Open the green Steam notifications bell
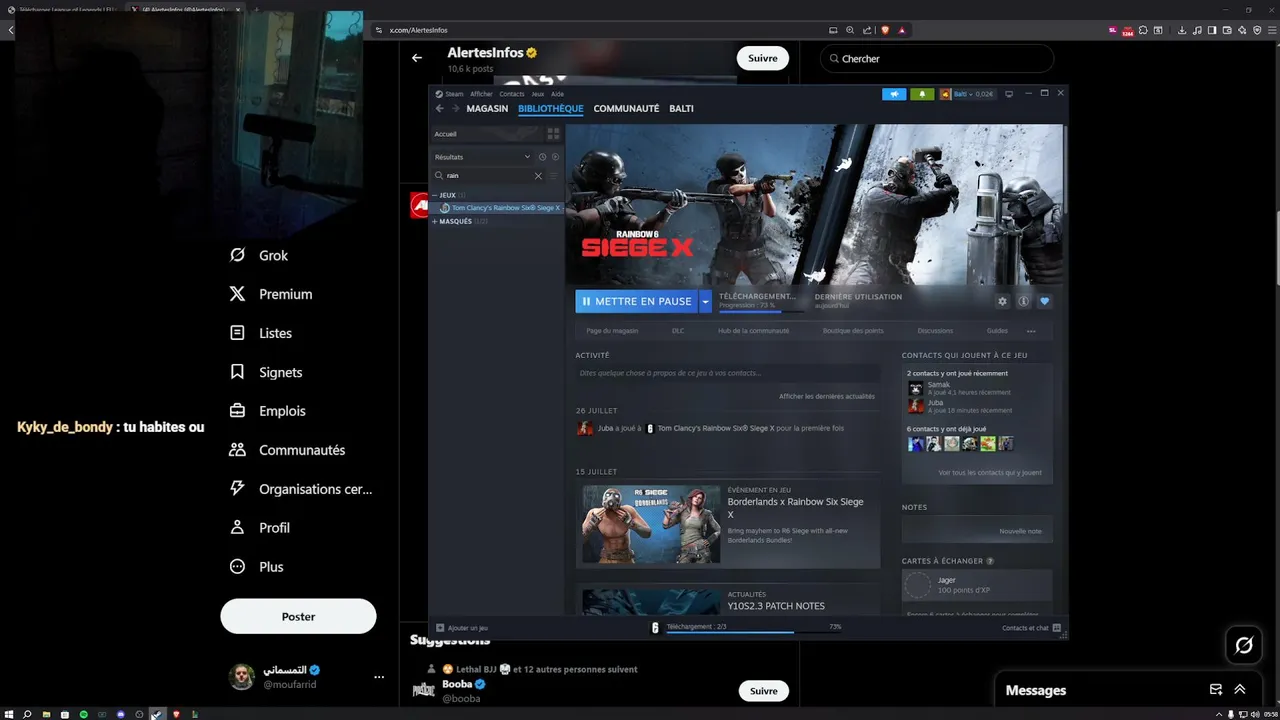 click(922, 94)
